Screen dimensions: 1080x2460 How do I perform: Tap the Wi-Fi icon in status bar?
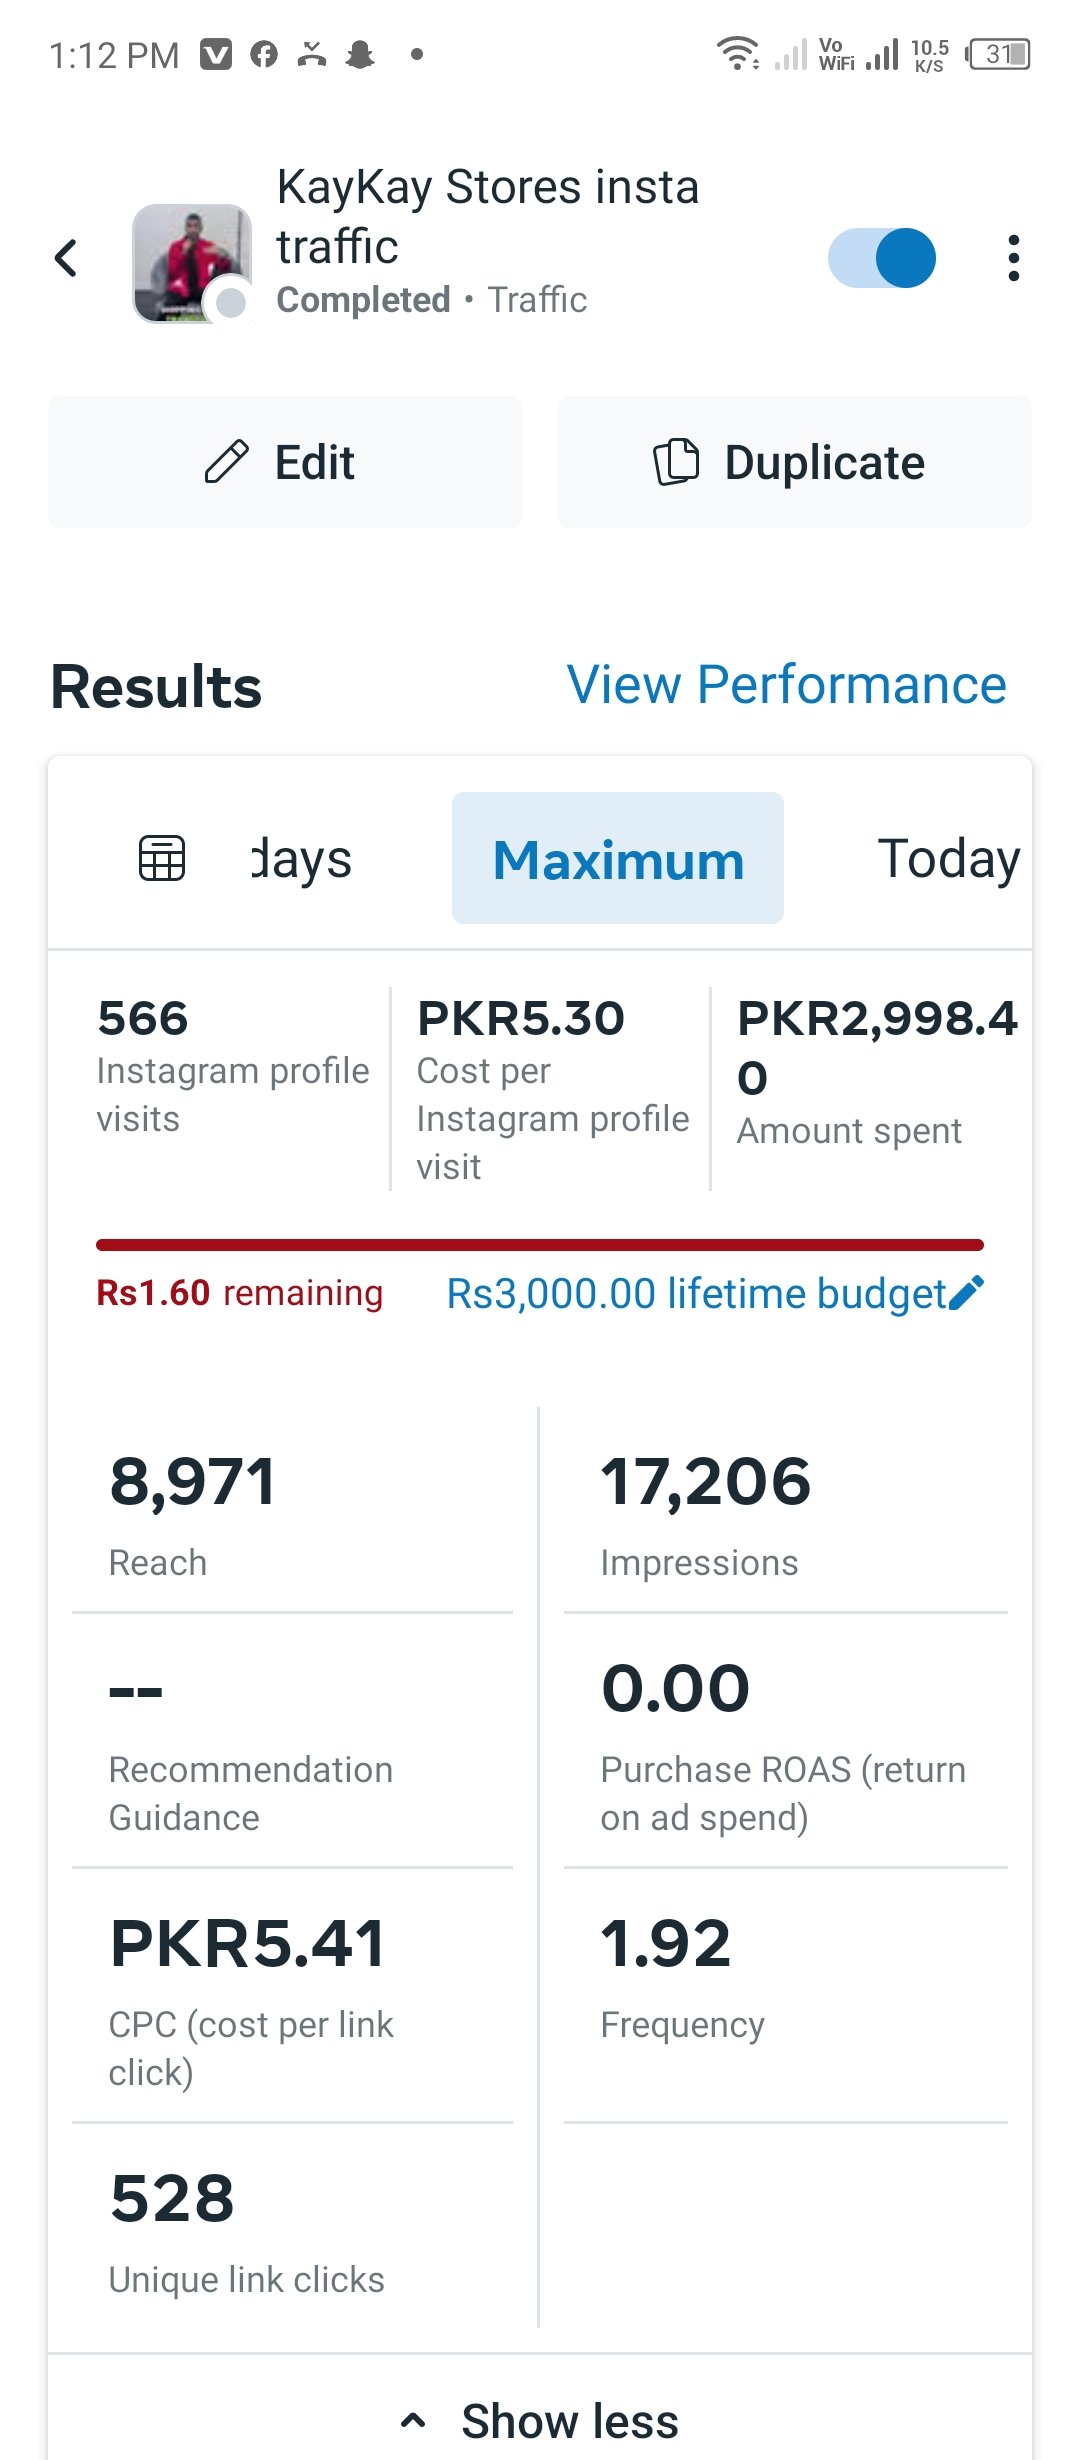[x=738, y=54]
